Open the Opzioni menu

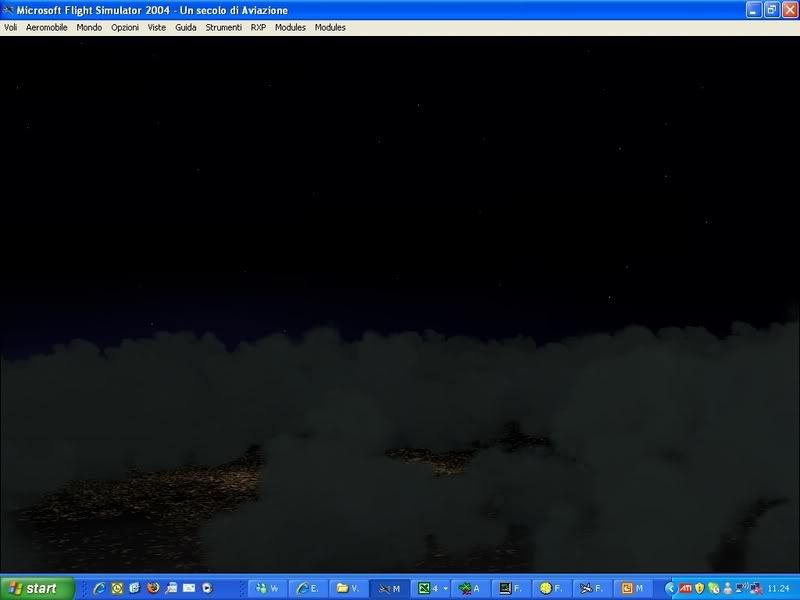(125, 28)
